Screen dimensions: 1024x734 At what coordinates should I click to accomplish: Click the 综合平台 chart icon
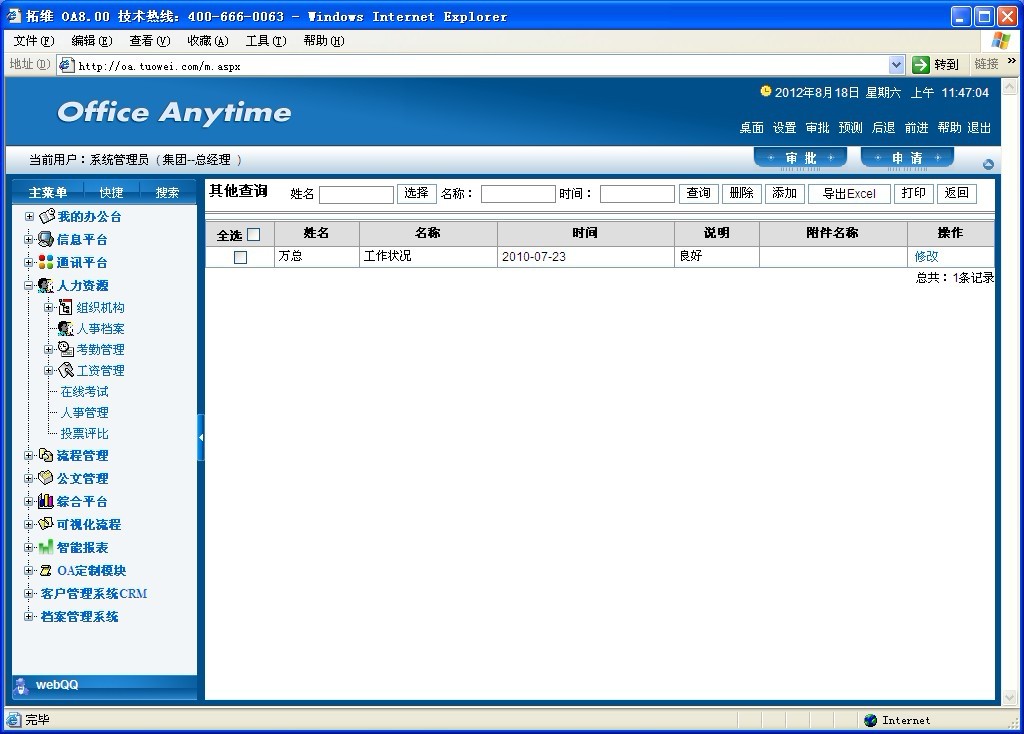pos(46,501)
